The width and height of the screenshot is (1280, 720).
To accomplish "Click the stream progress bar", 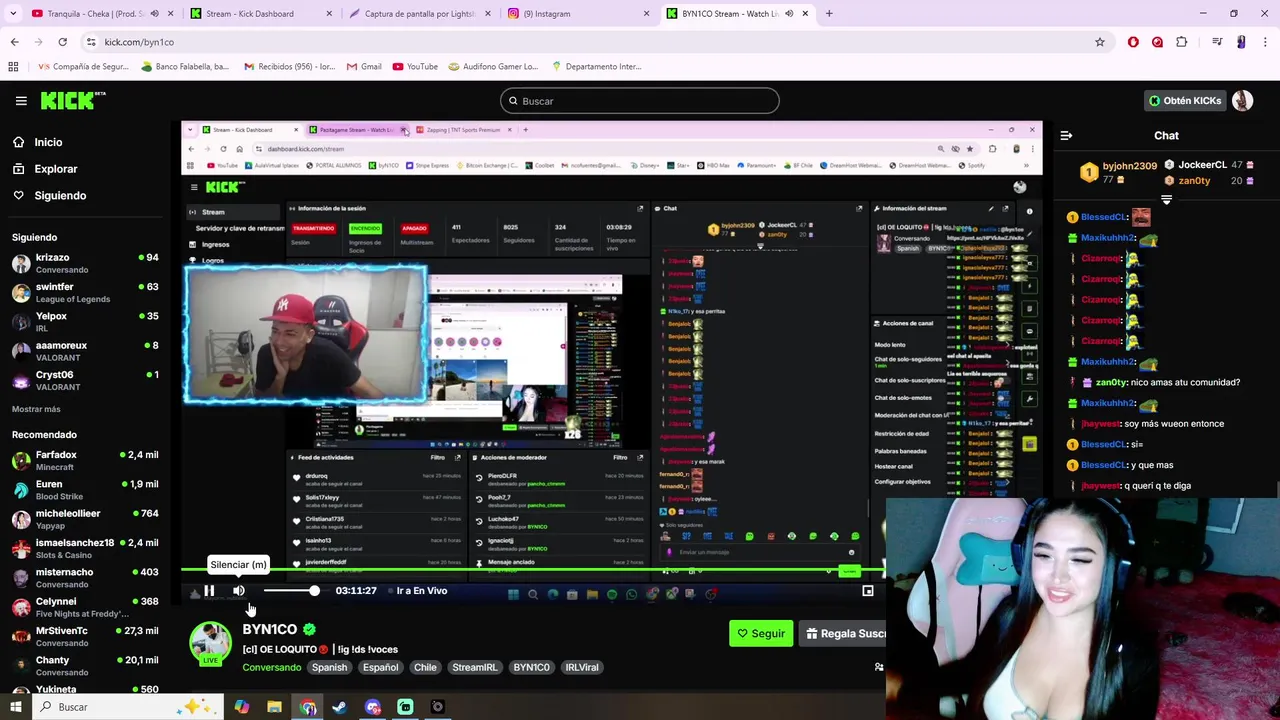I will click(x=532, y=572).
